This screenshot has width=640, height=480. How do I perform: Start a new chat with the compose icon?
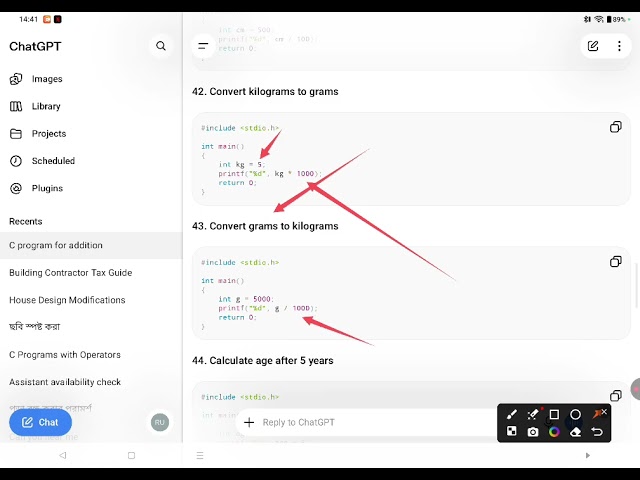pos(593,46)
